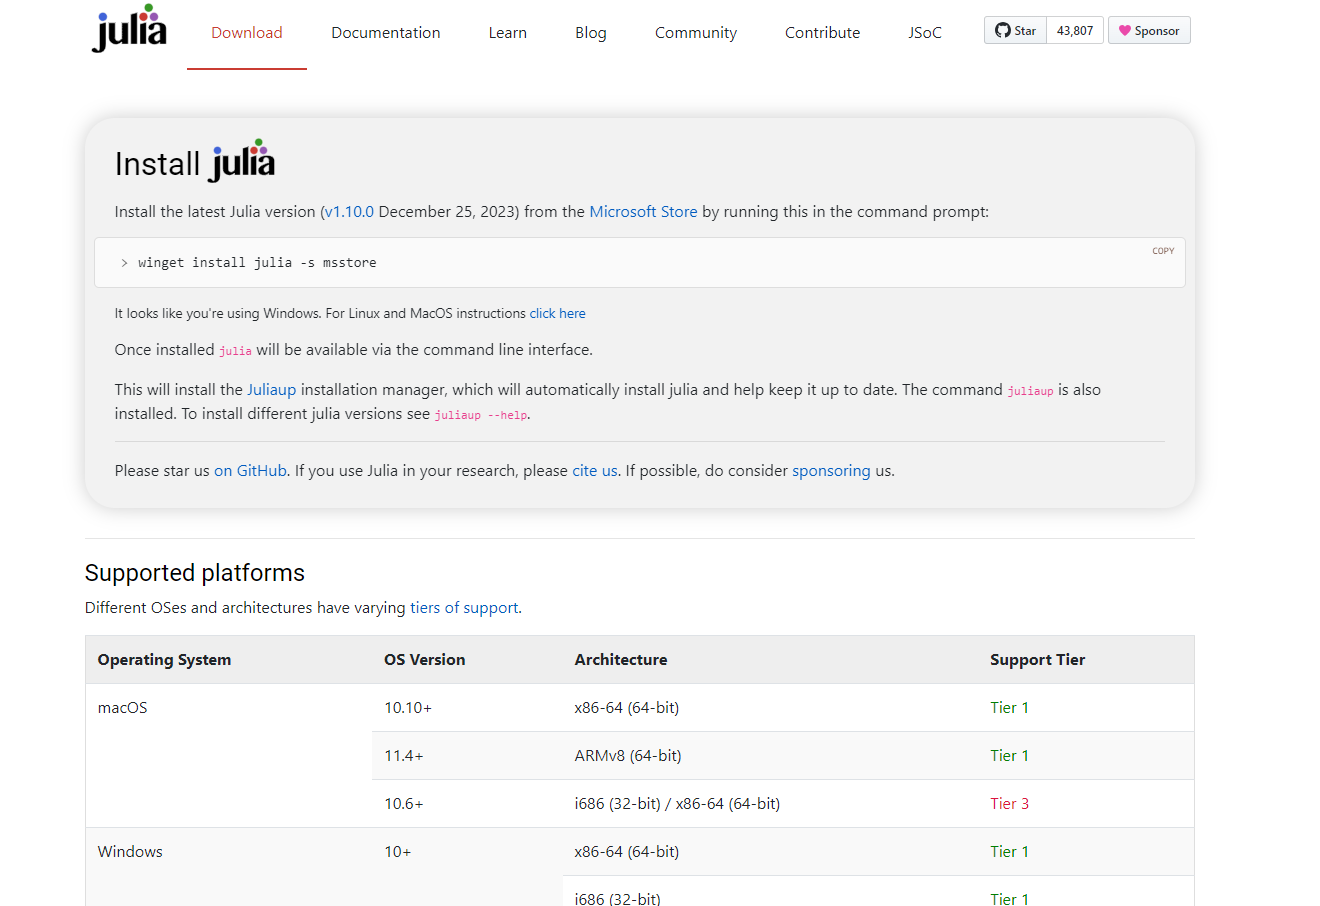
Task: Click the Julia logo in Install heading
Action: [x=242, y=160]
